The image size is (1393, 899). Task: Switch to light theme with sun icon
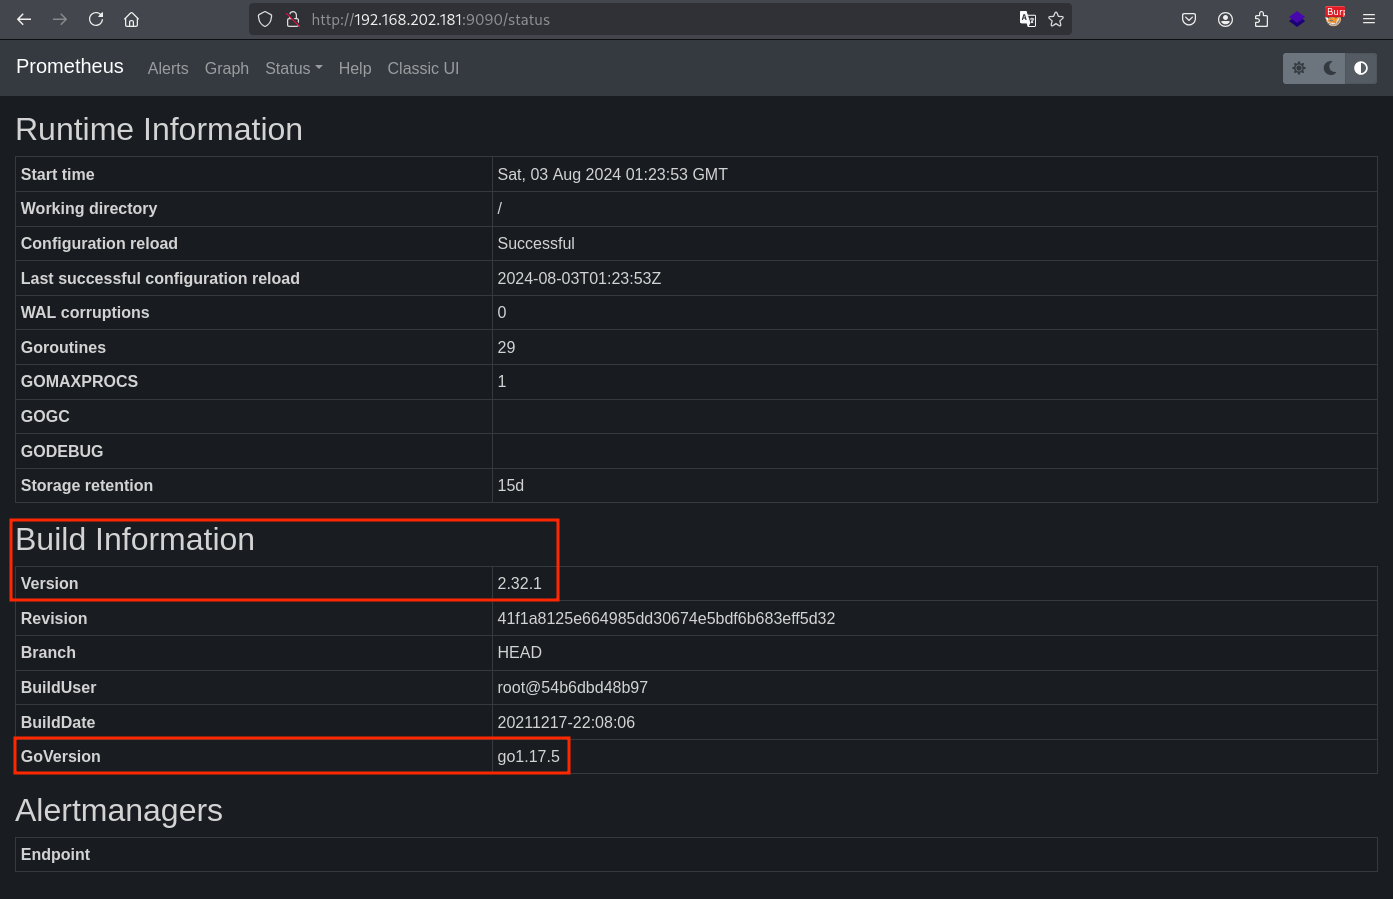tap(1299, 68)
